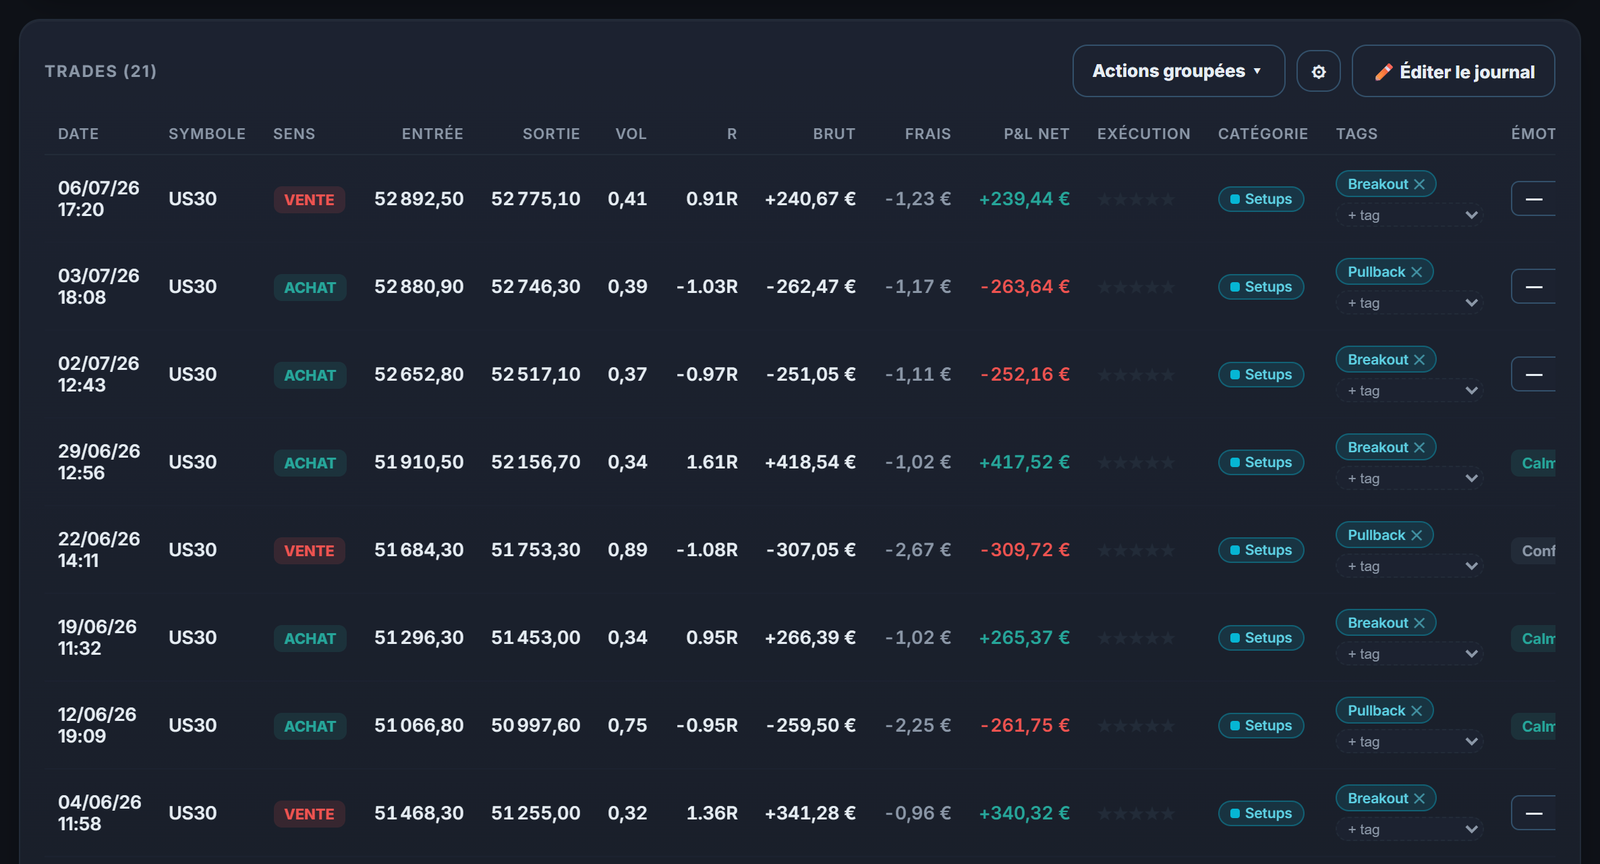Click the Setups category on 06/07/26 trade
1600x864 pixels.
(x=1261, y=199)
